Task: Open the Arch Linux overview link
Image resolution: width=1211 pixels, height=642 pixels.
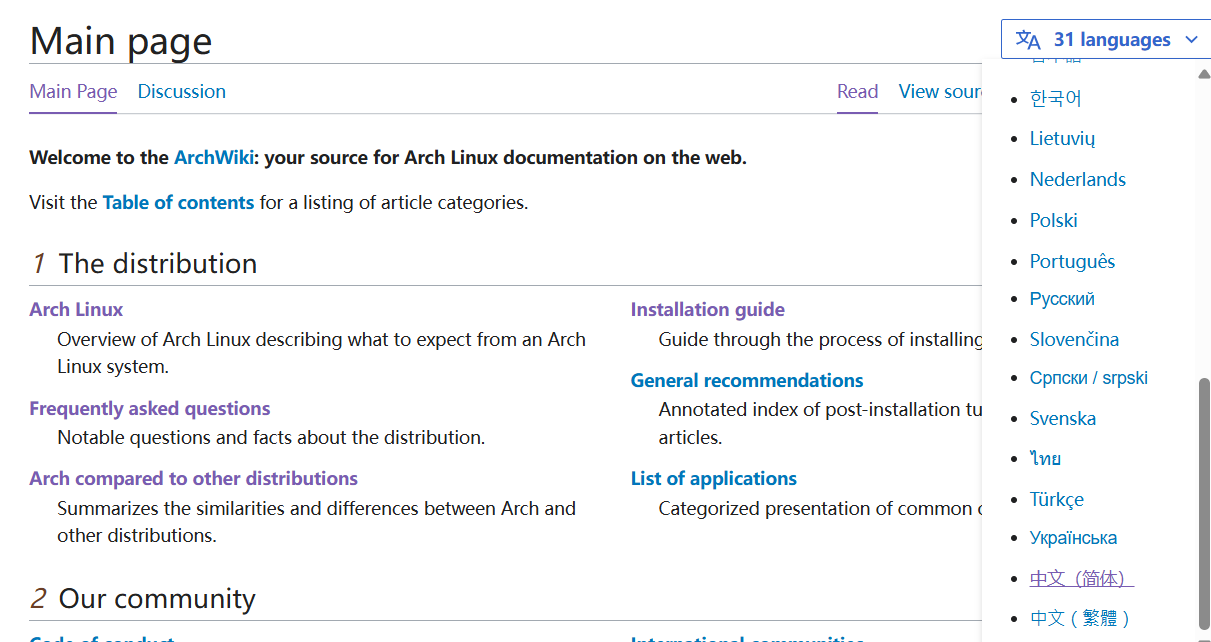Action: (76, 310)
